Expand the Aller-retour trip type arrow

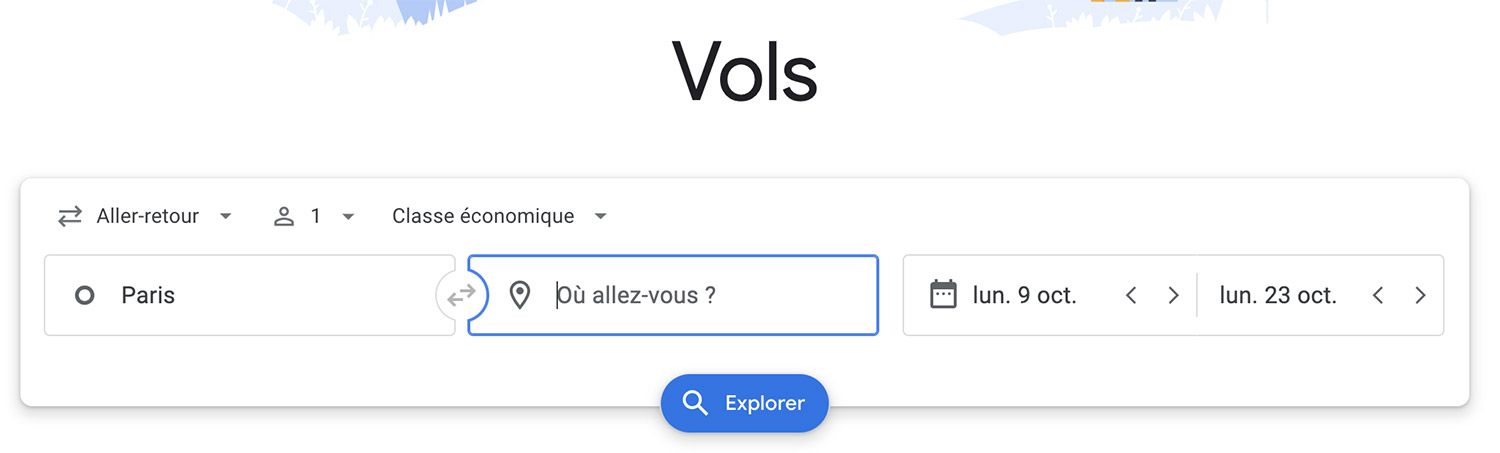(226, 216)
